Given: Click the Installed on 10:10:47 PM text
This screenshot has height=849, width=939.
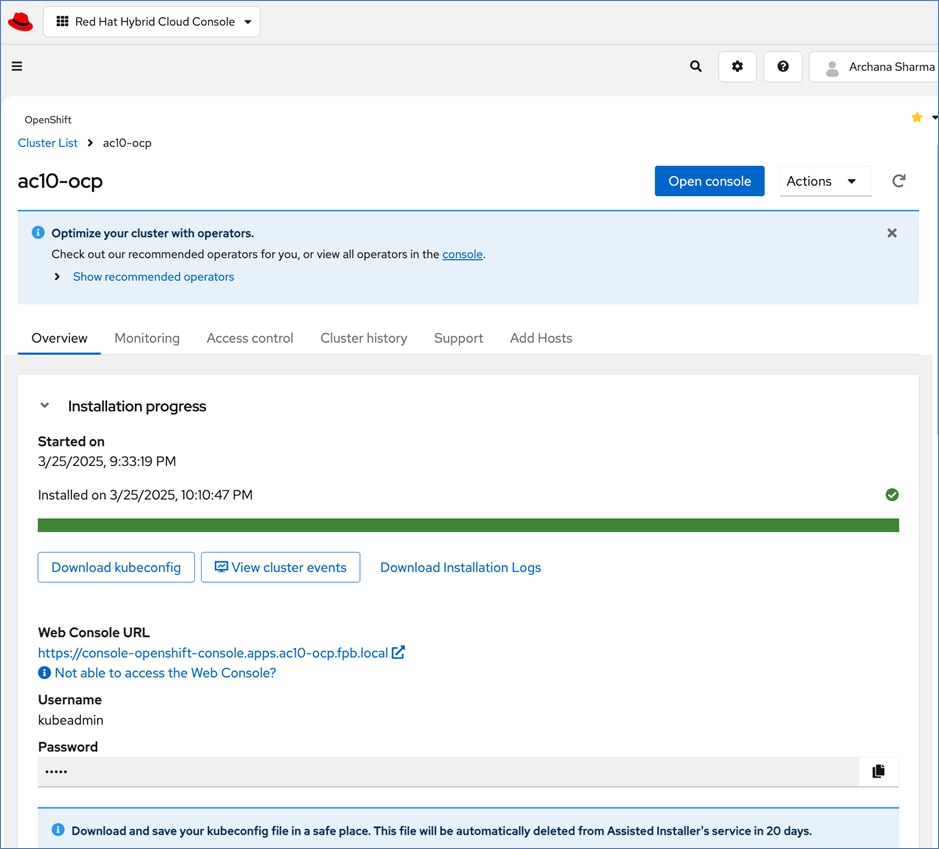Looking at the screenshot, I should point(145,495).
